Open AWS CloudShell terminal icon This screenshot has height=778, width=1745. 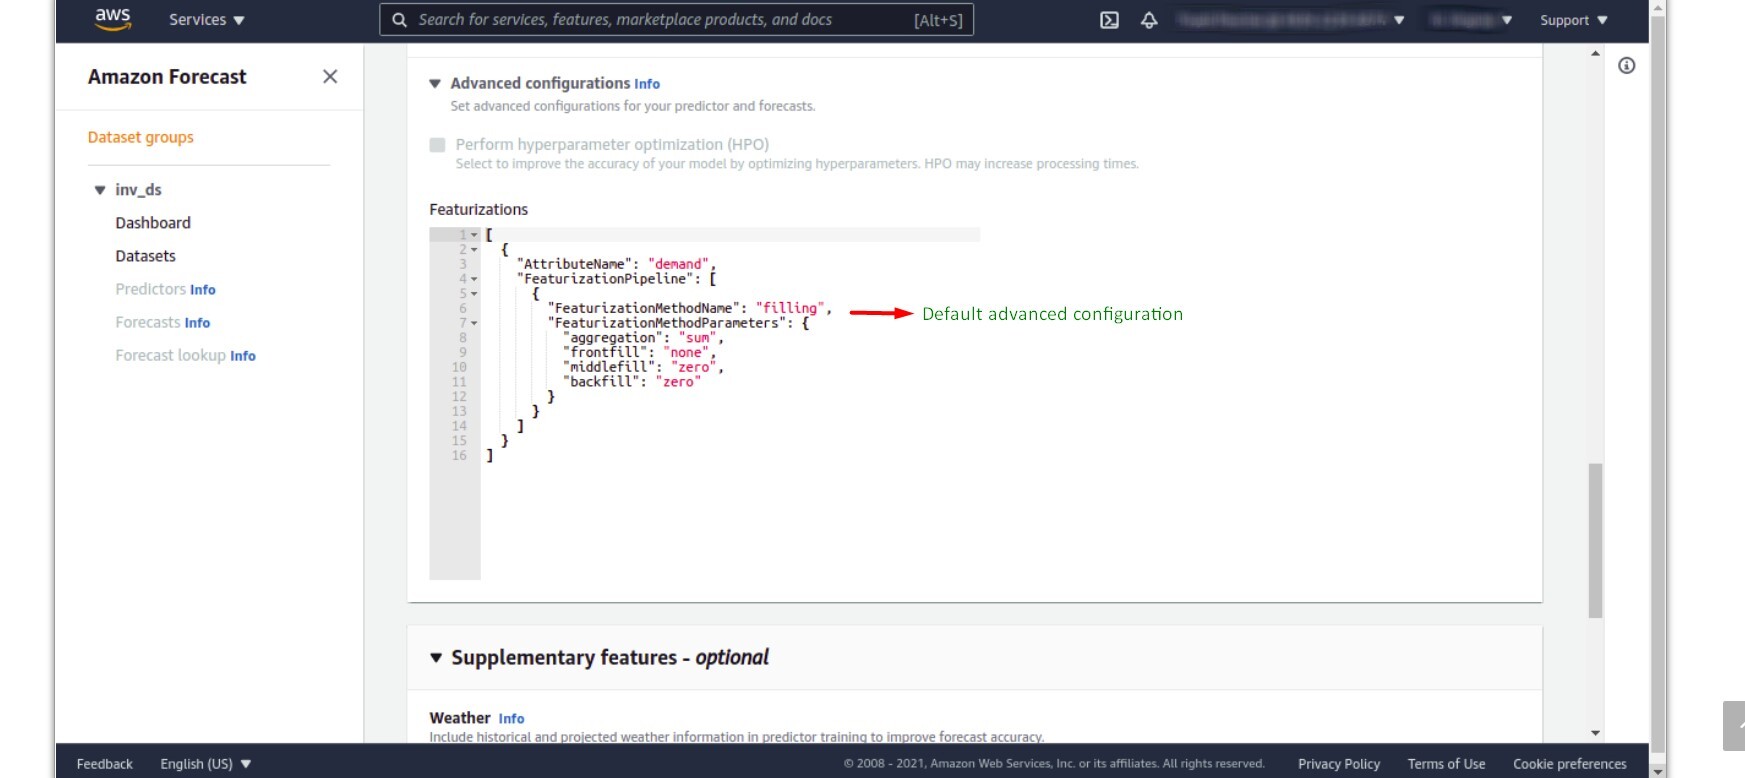pos(1109,20)
